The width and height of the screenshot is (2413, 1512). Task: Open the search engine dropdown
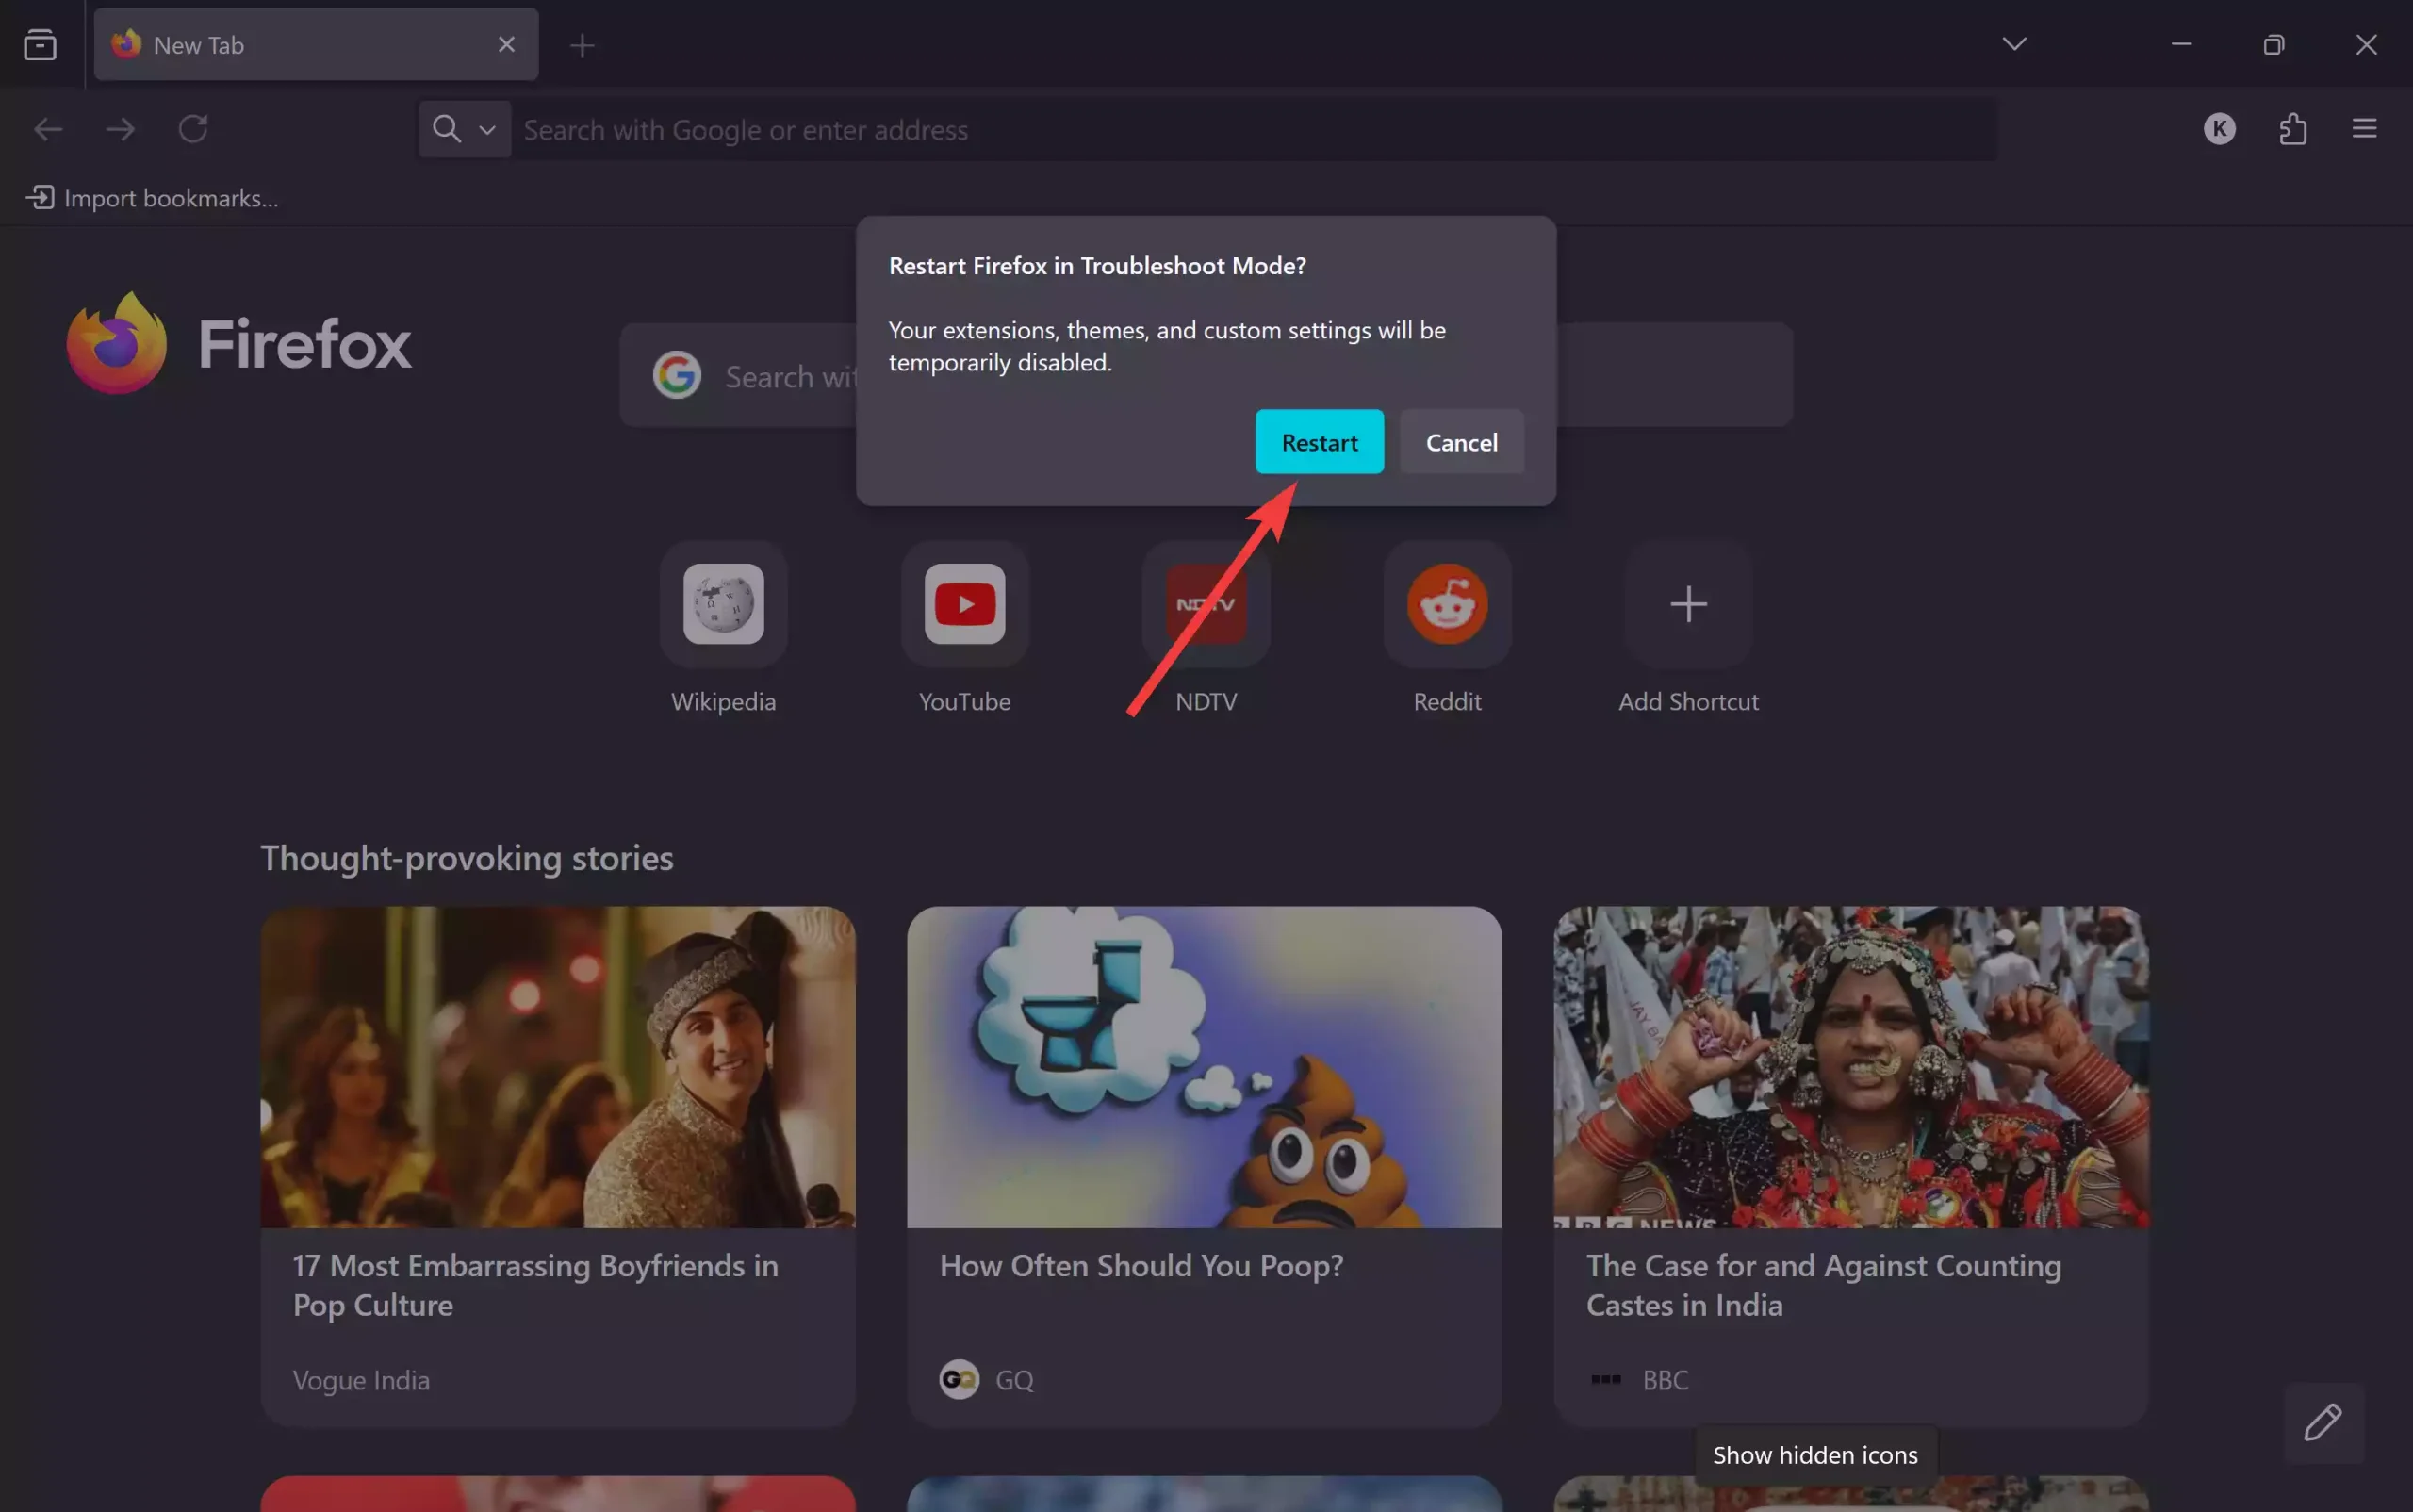[x=487, y=129]
